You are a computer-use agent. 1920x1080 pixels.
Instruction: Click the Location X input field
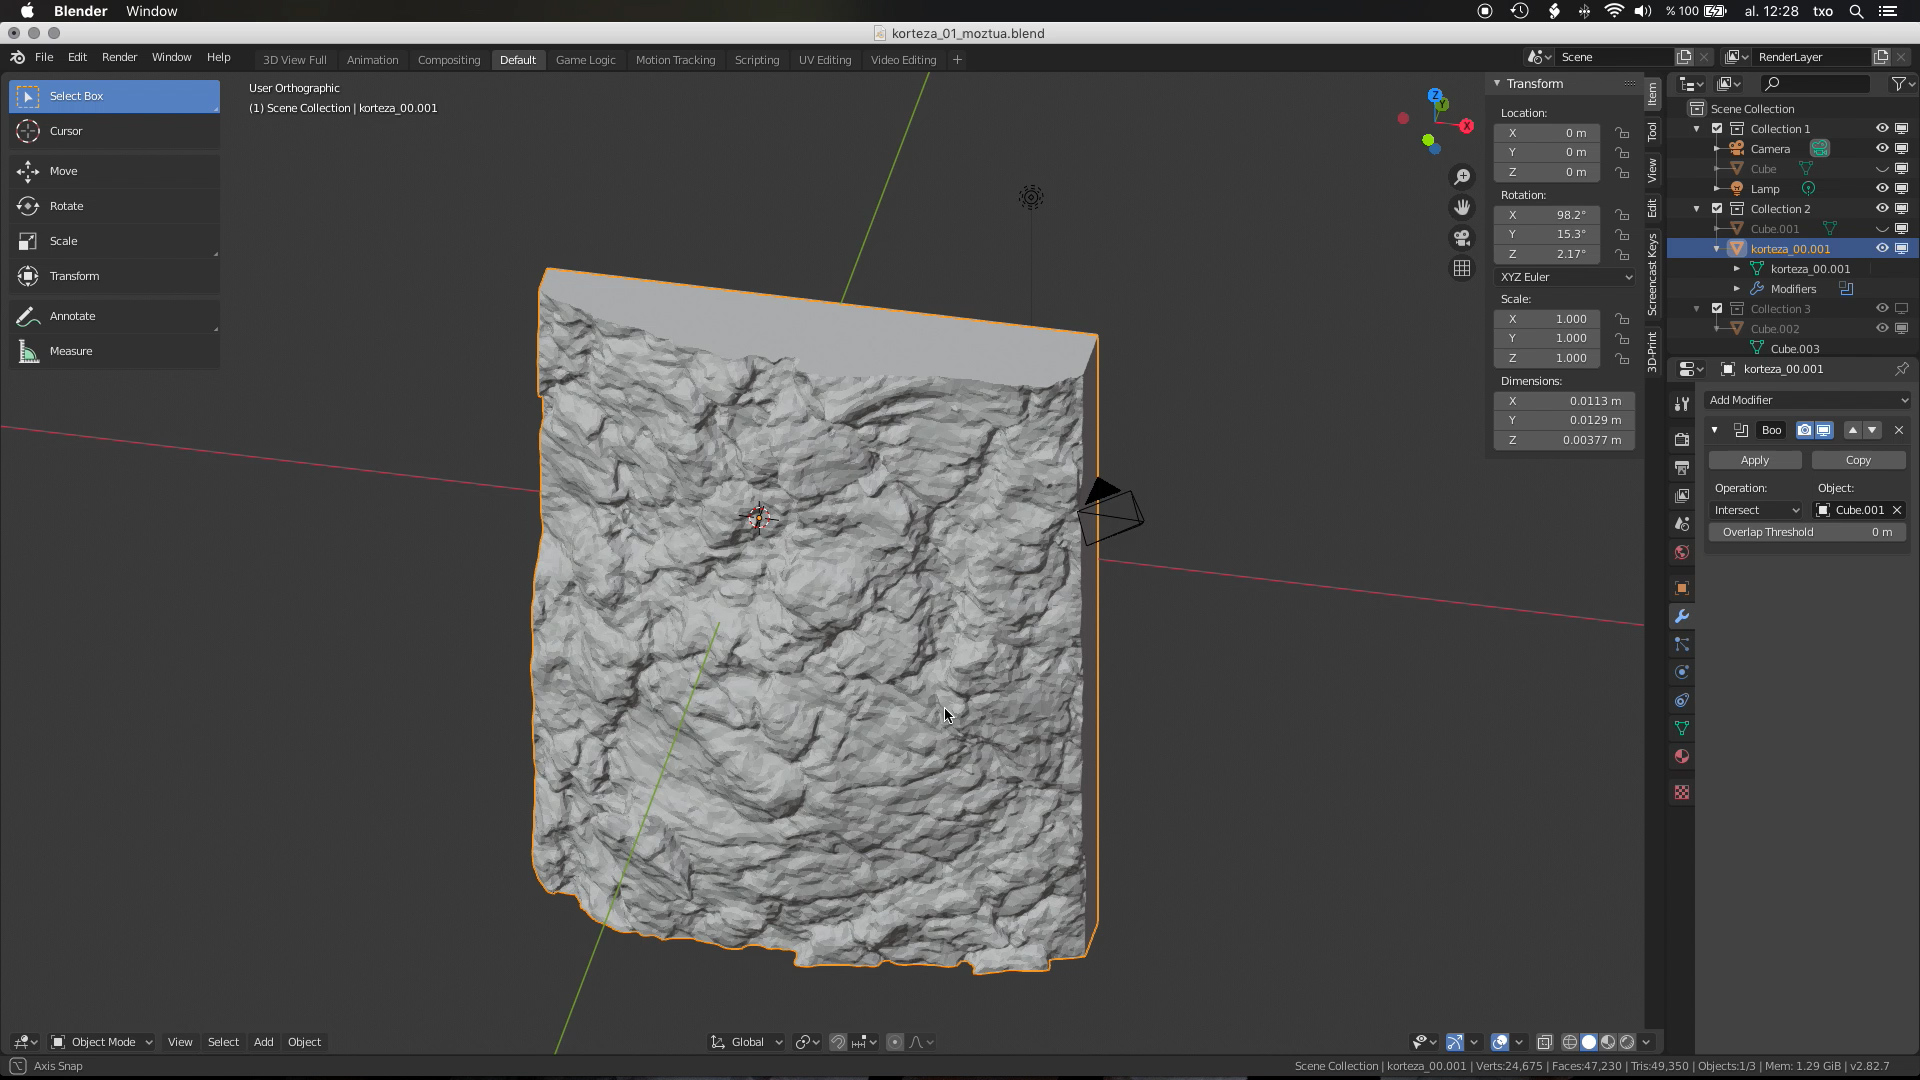(x=1547, y=133)
